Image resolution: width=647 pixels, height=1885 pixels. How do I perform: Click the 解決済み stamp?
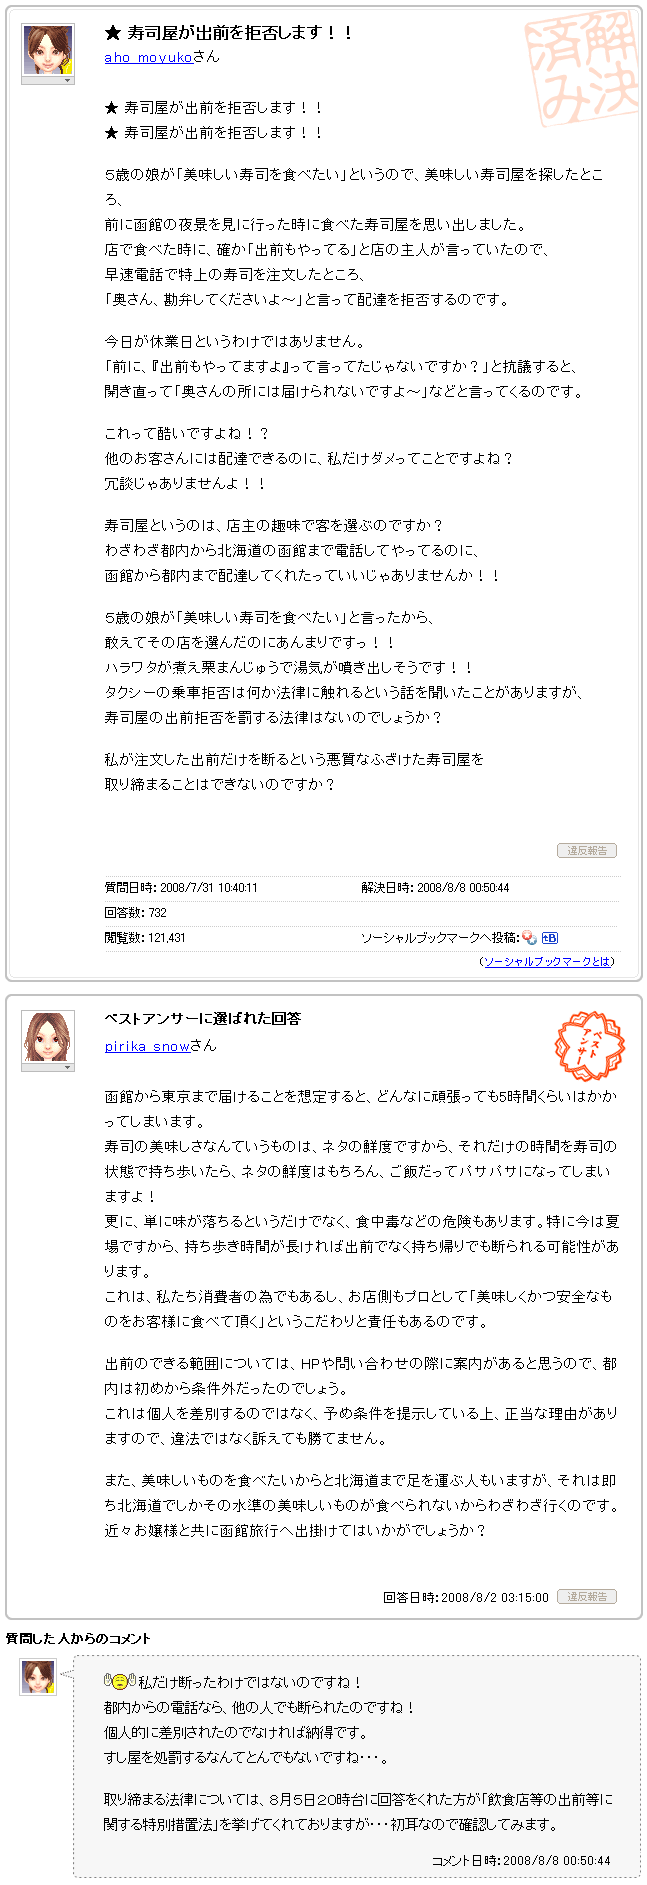(x=582, y=67)
